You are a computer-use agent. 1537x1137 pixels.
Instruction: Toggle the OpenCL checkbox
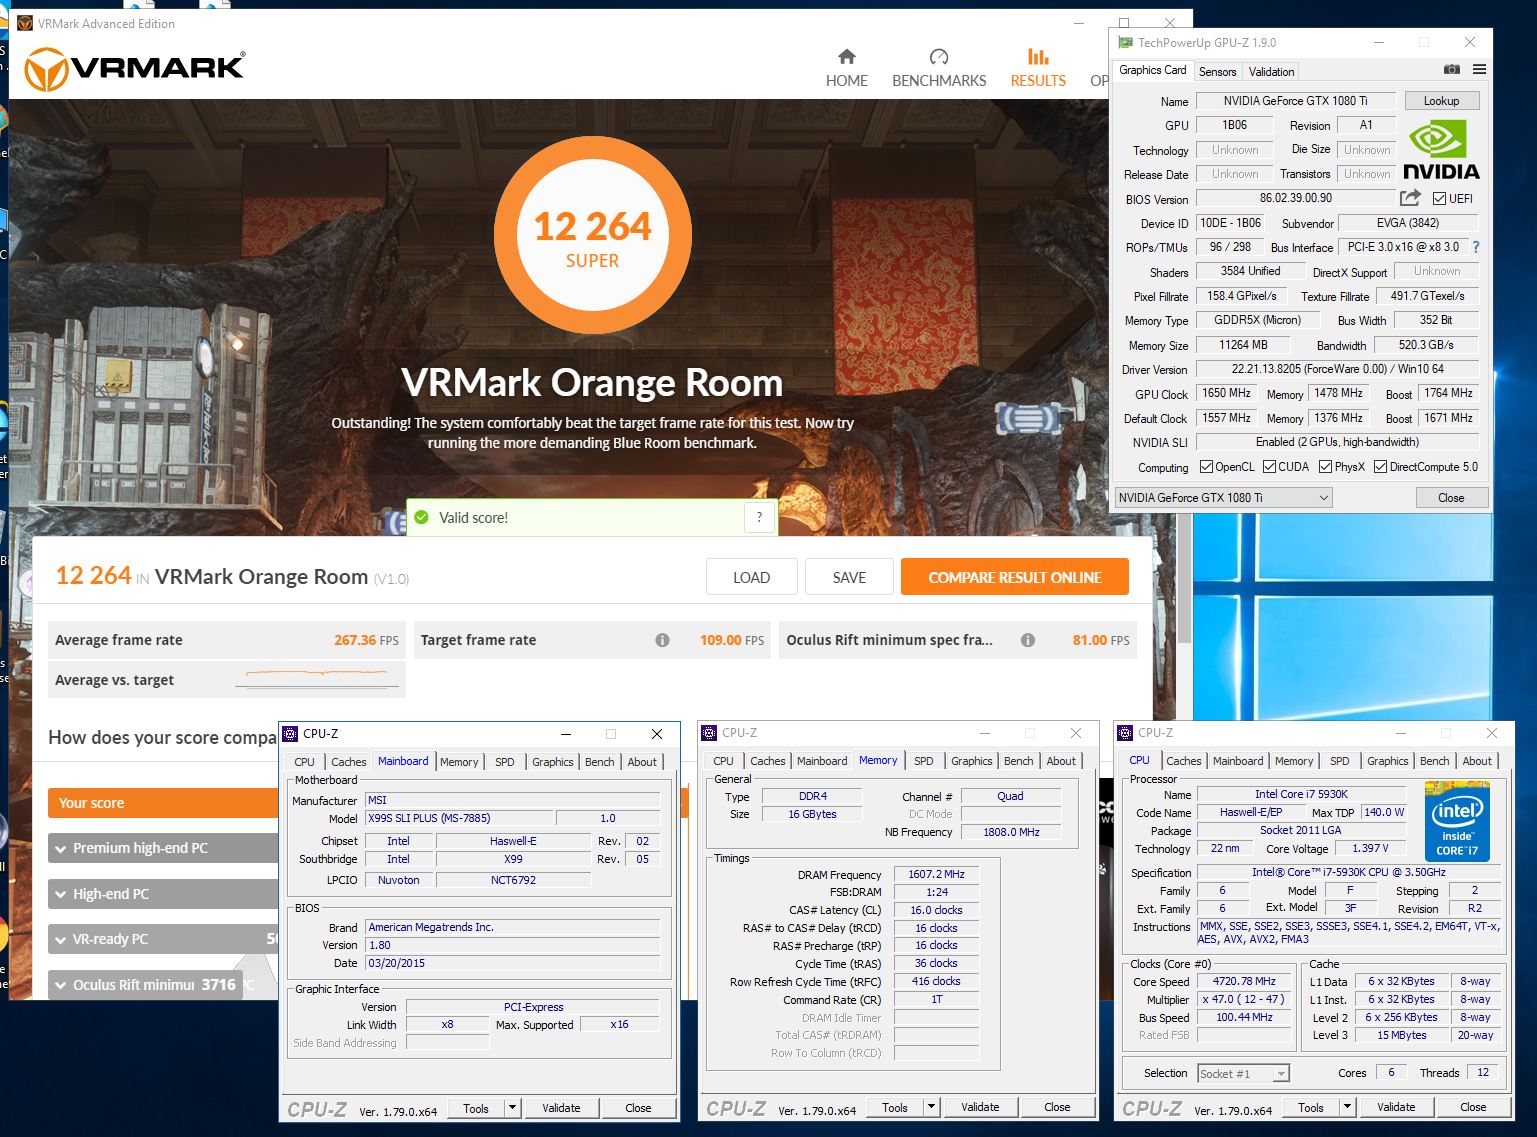(x=1206, y=467)
